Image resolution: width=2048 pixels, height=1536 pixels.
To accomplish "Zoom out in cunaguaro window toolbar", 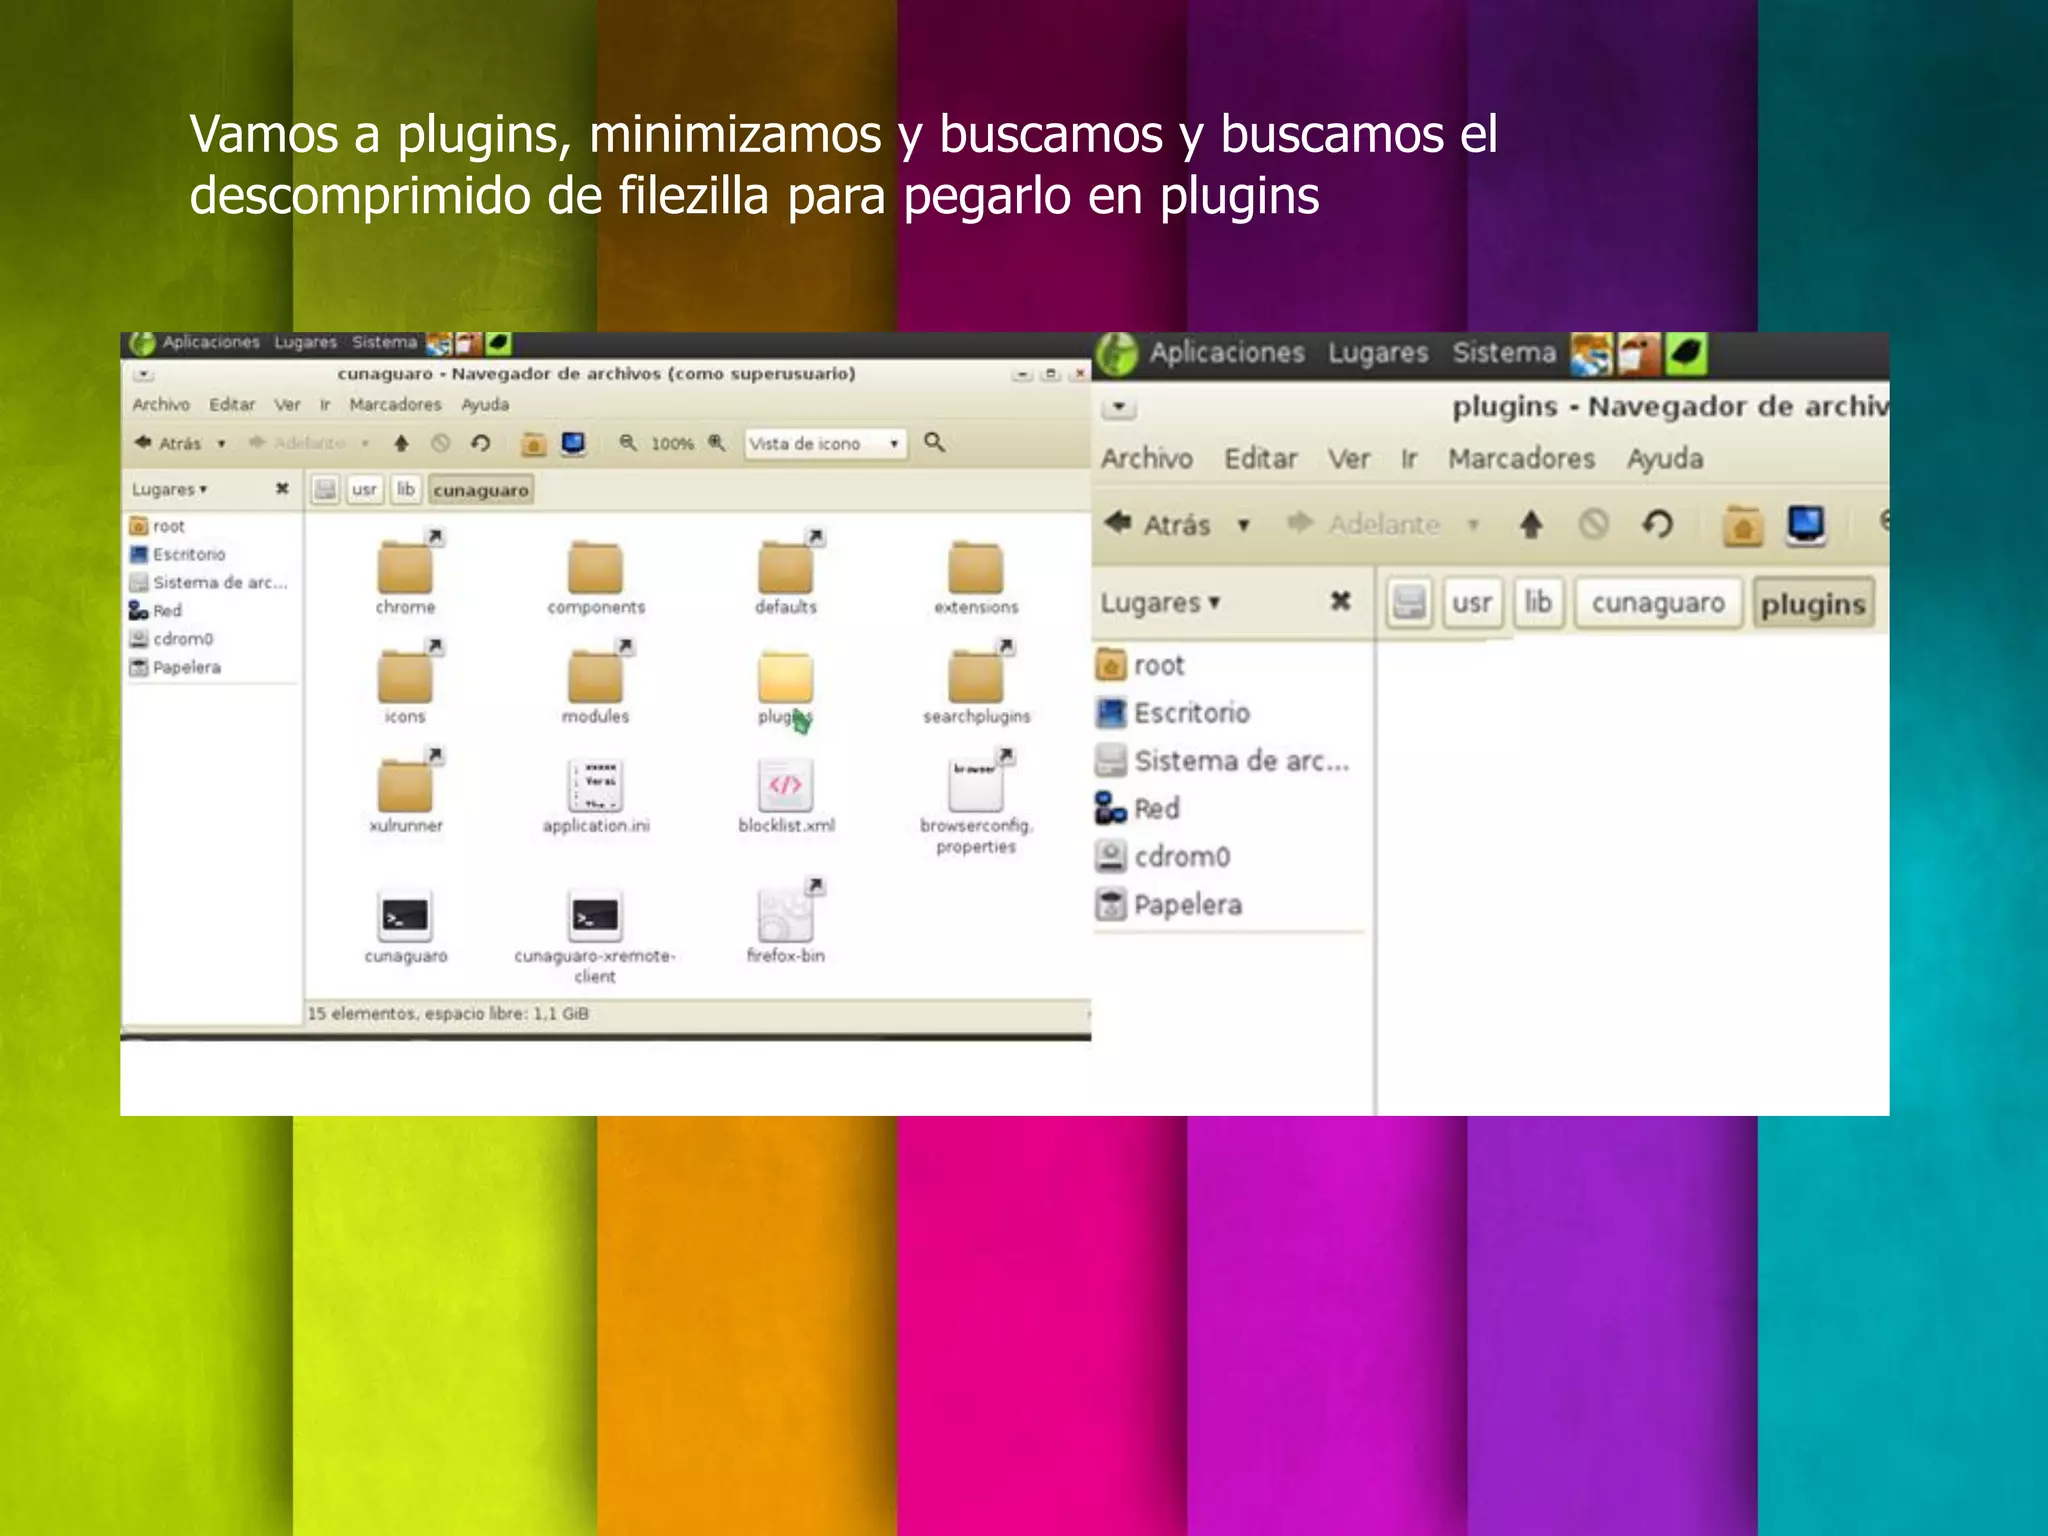I will (x=628, y=443).
